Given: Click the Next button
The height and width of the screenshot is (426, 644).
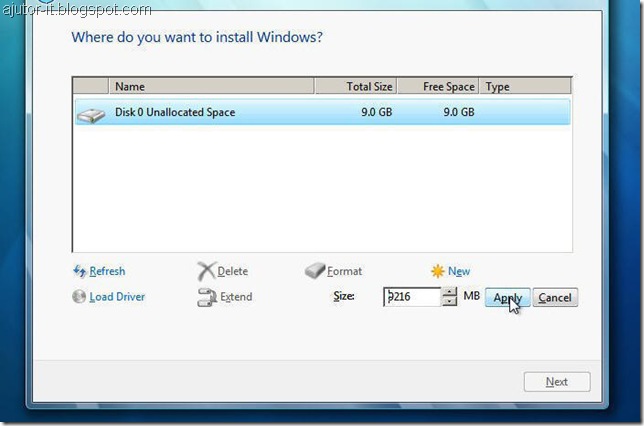Looking at the screenshot, I should [557, 382].
